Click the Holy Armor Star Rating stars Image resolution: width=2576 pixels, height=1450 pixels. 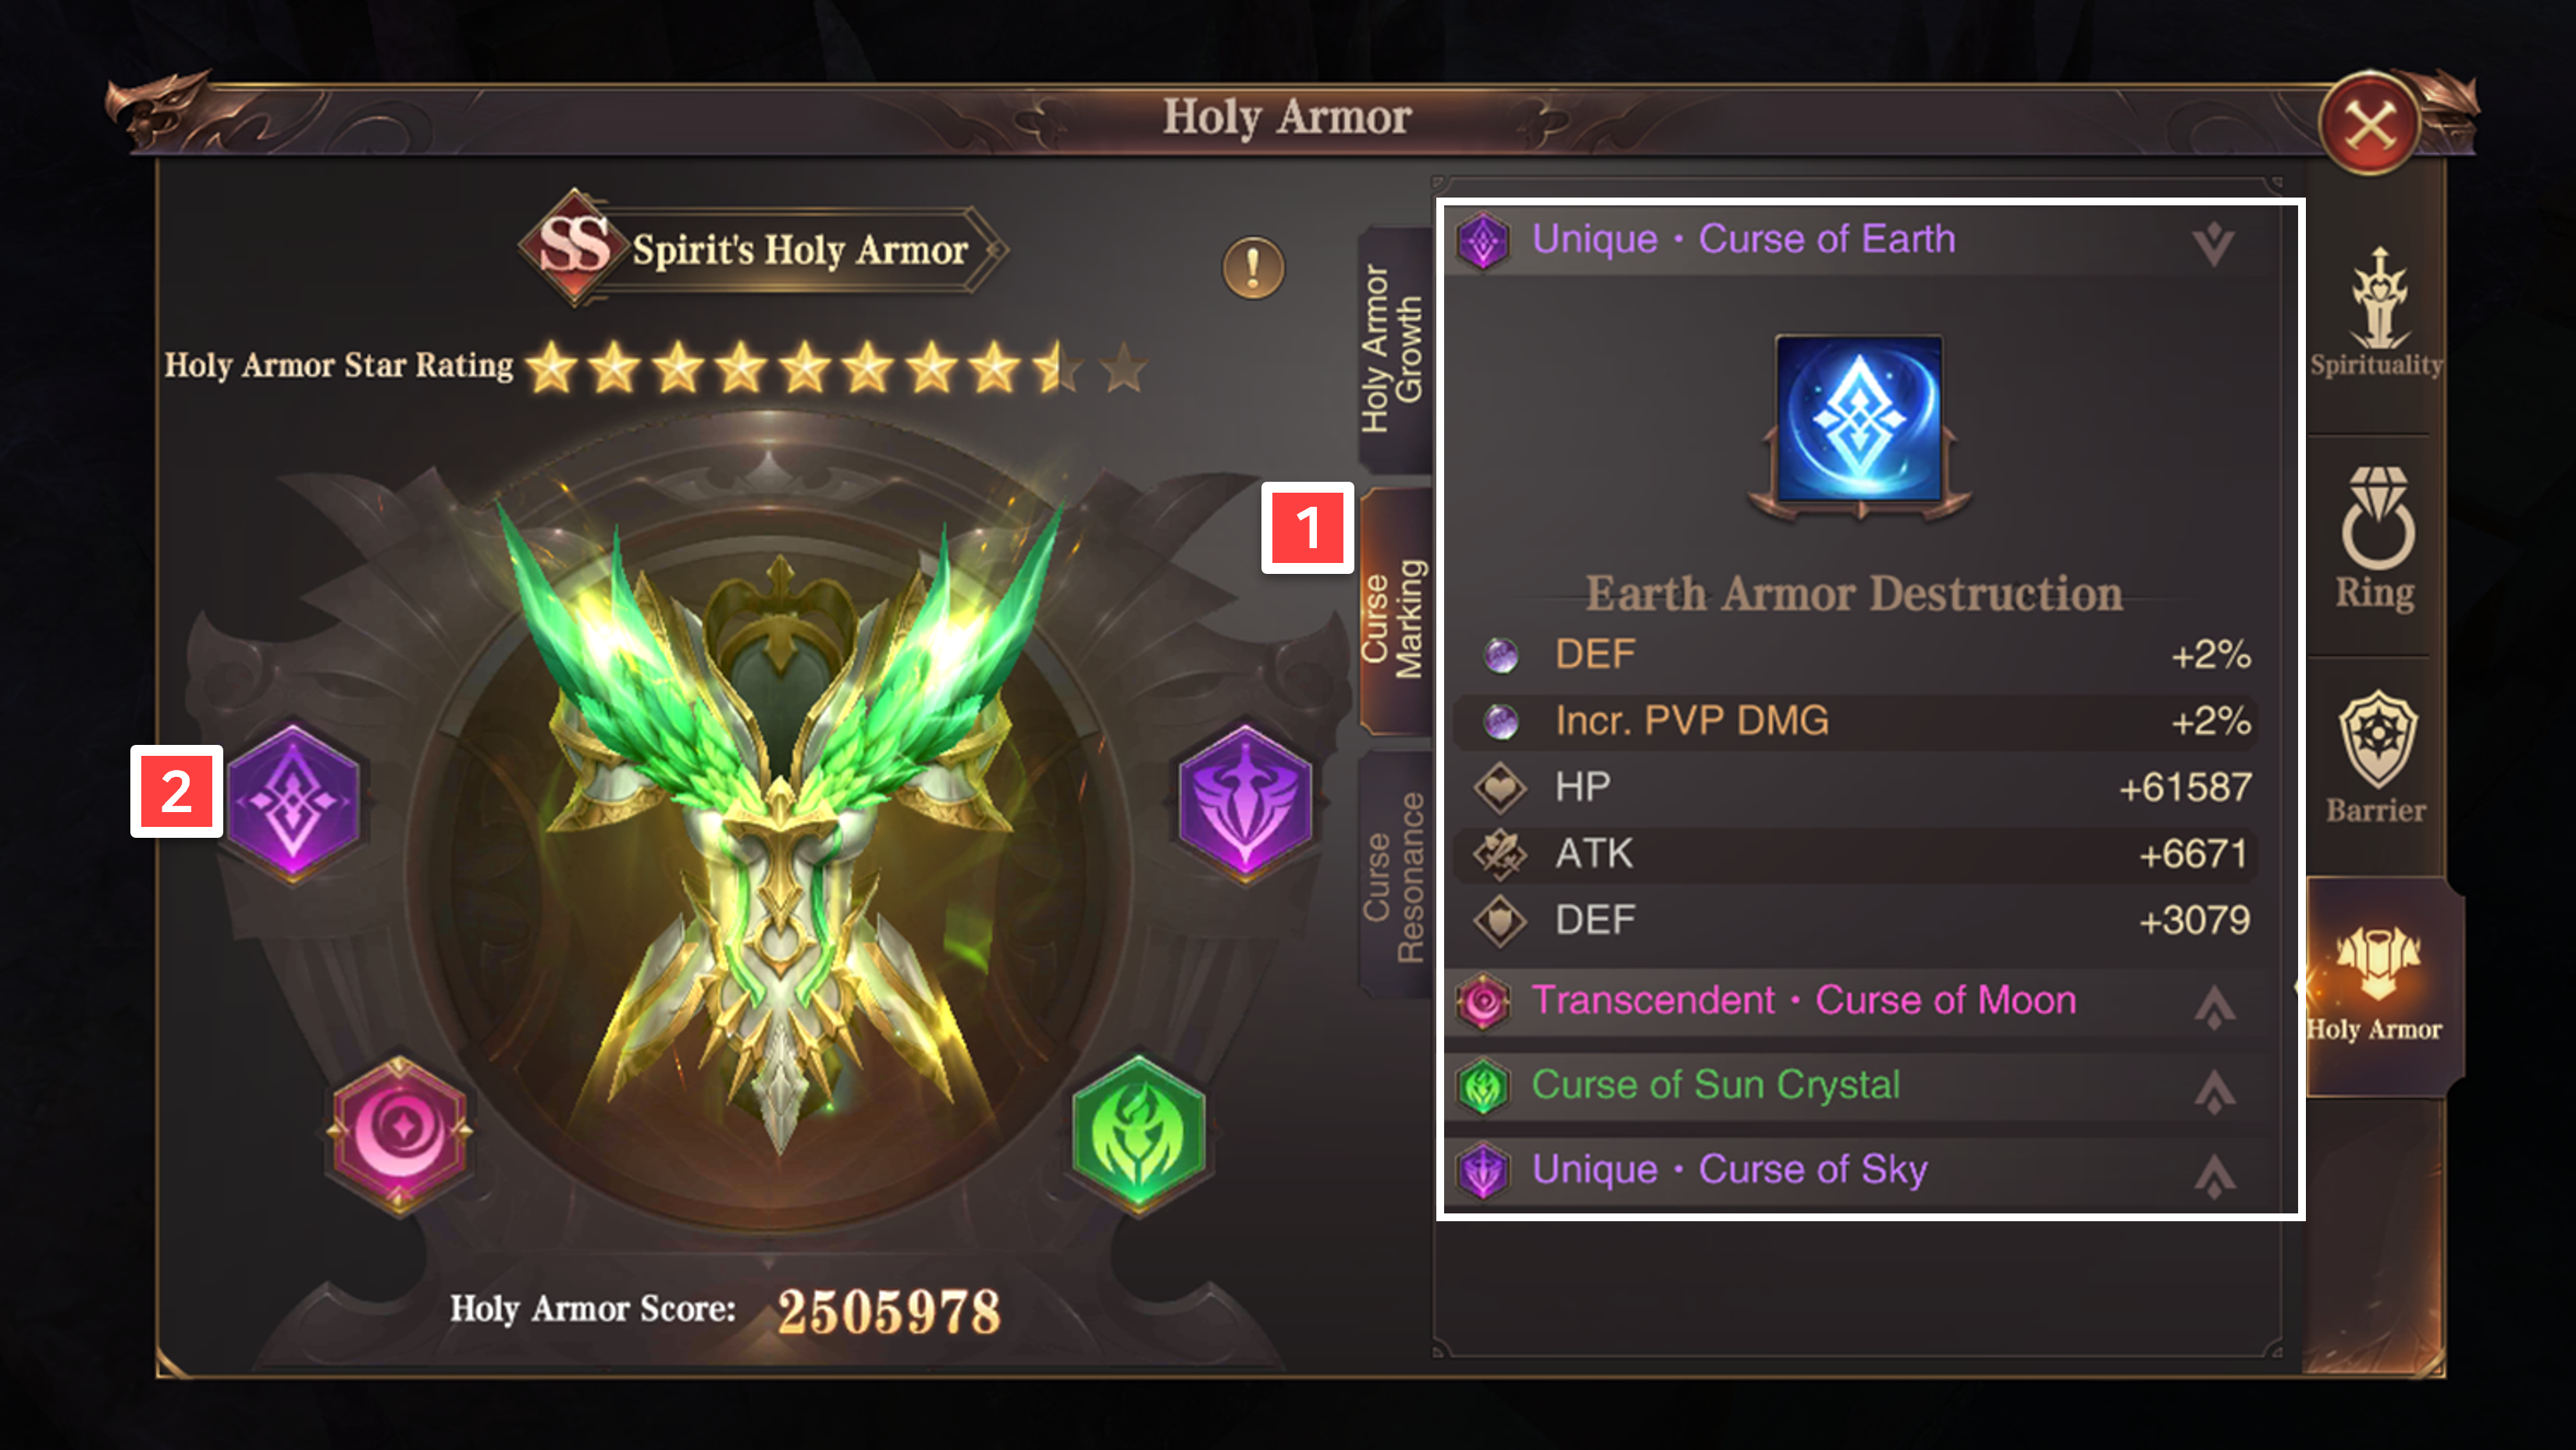click(x=836, y=366)
